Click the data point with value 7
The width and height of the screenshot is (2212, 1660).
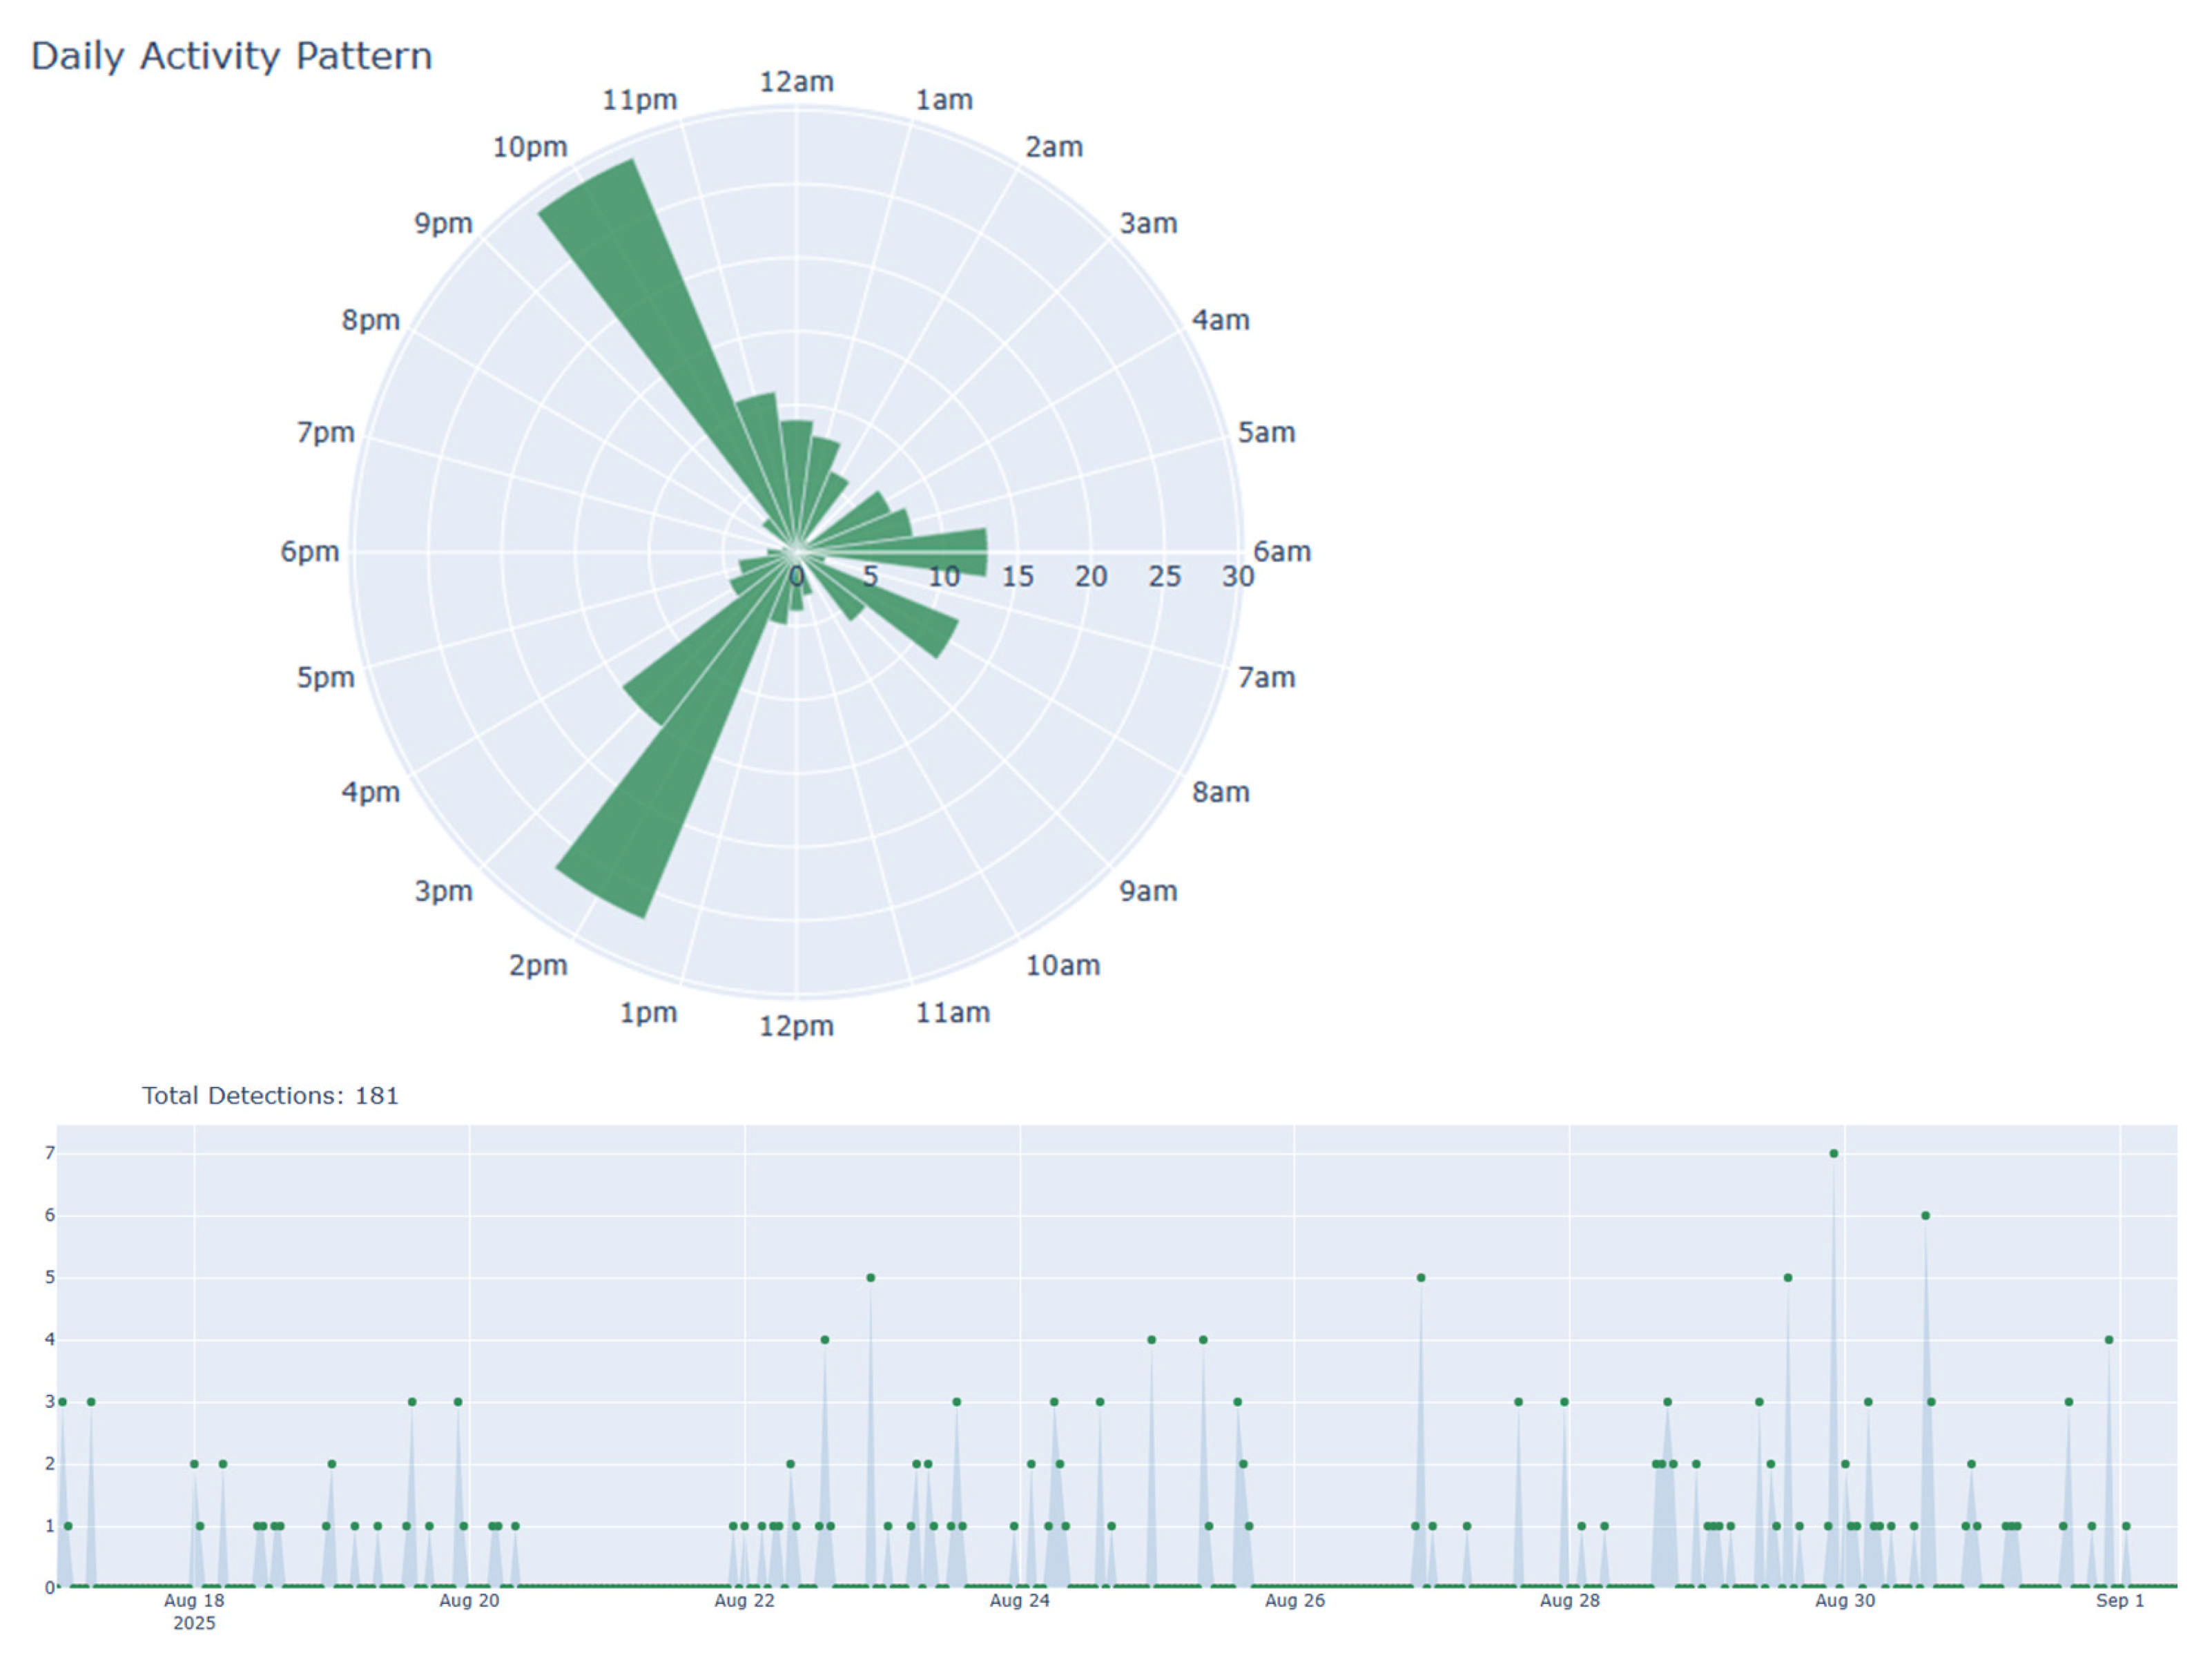click(x=1833, y=1153)
